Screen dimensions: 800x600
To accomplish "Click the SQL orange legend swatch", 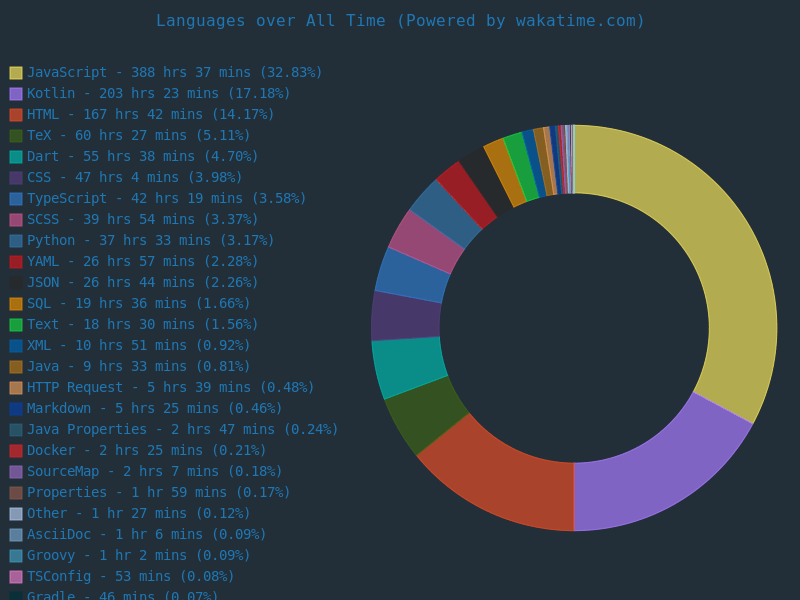I will point(16,304).
